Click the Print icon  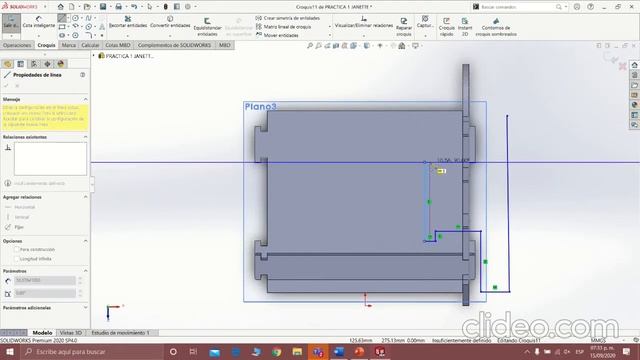118,7
